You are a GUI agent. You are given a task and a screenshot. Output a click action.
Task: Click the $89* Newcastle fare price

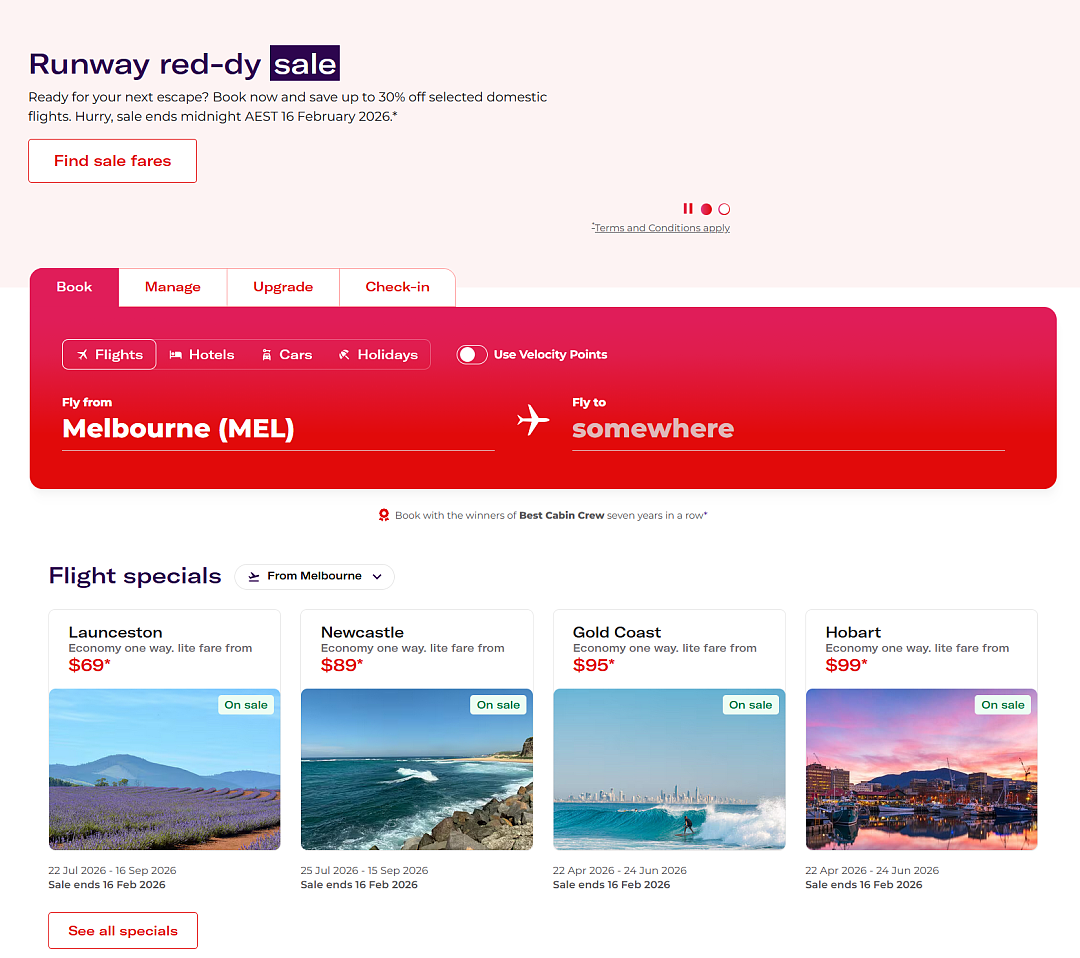(x=342, y=665)
